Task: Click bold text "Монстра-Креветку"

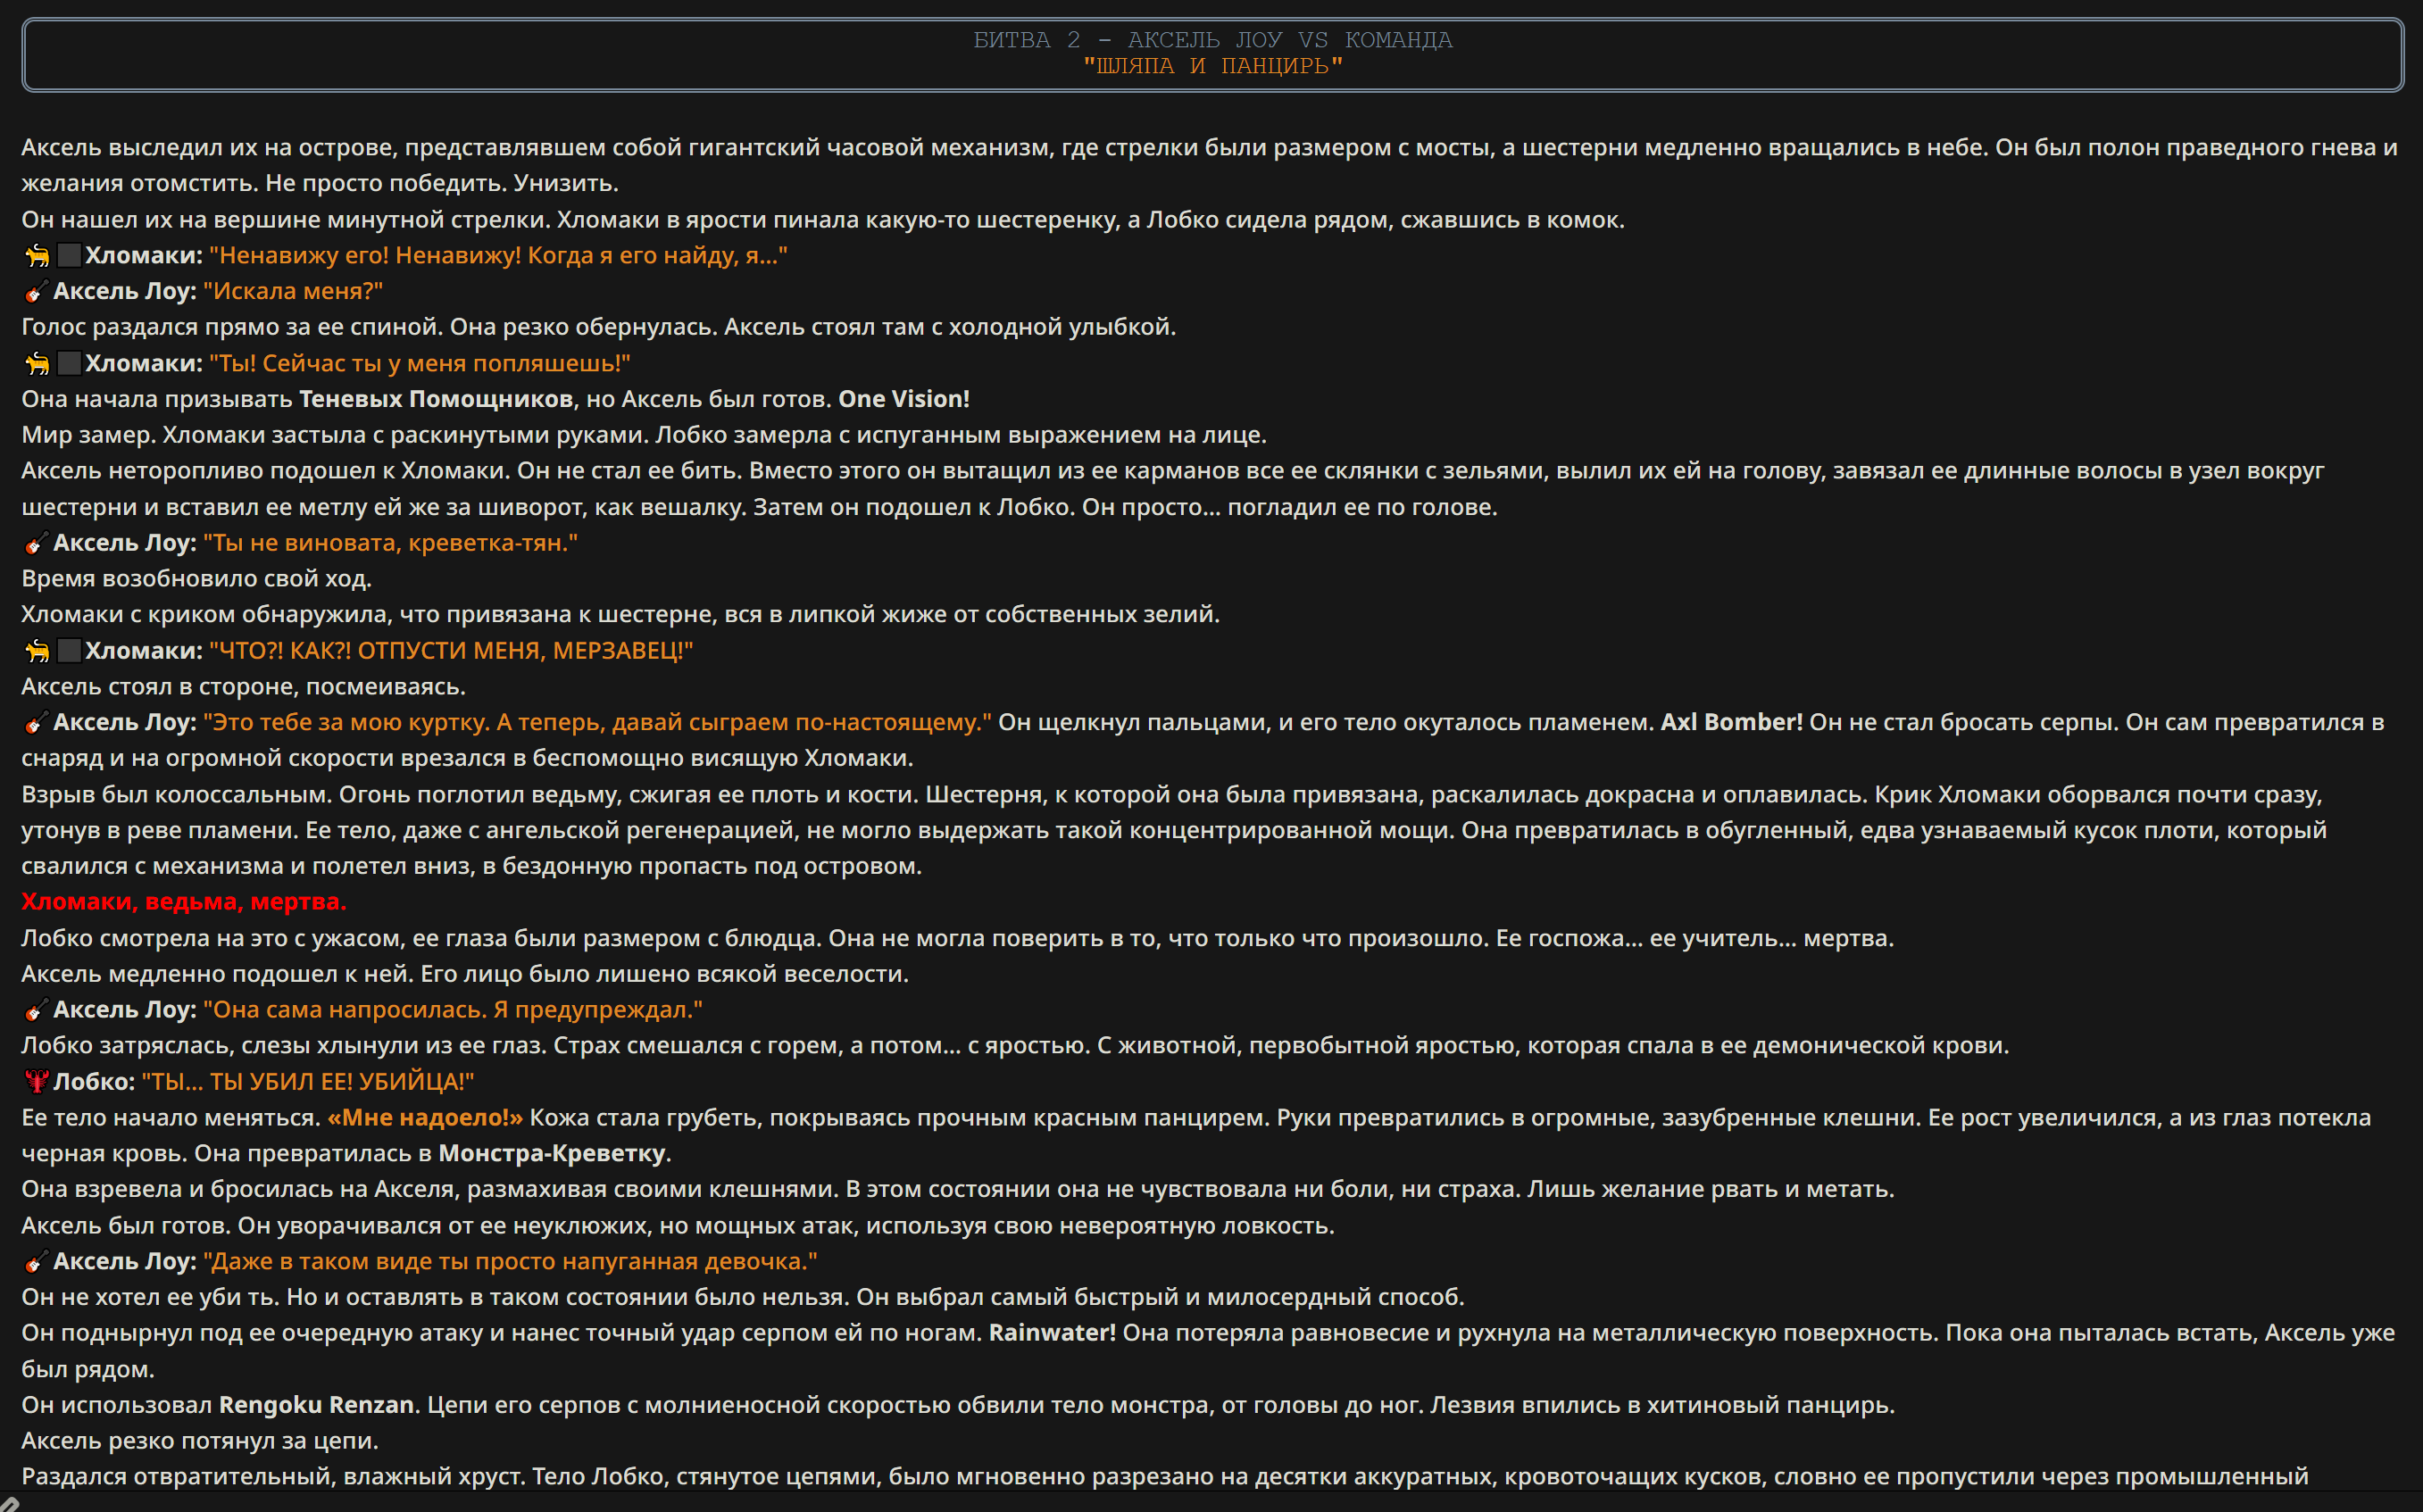Action: 552,1154
